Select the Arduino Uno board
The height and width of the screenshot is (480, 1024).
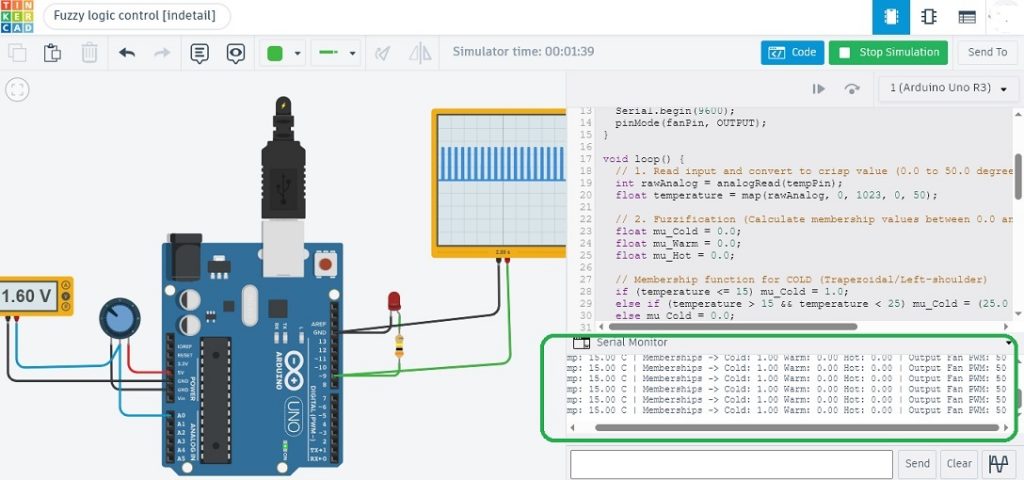pyautogui.click(x=252, y=358)
